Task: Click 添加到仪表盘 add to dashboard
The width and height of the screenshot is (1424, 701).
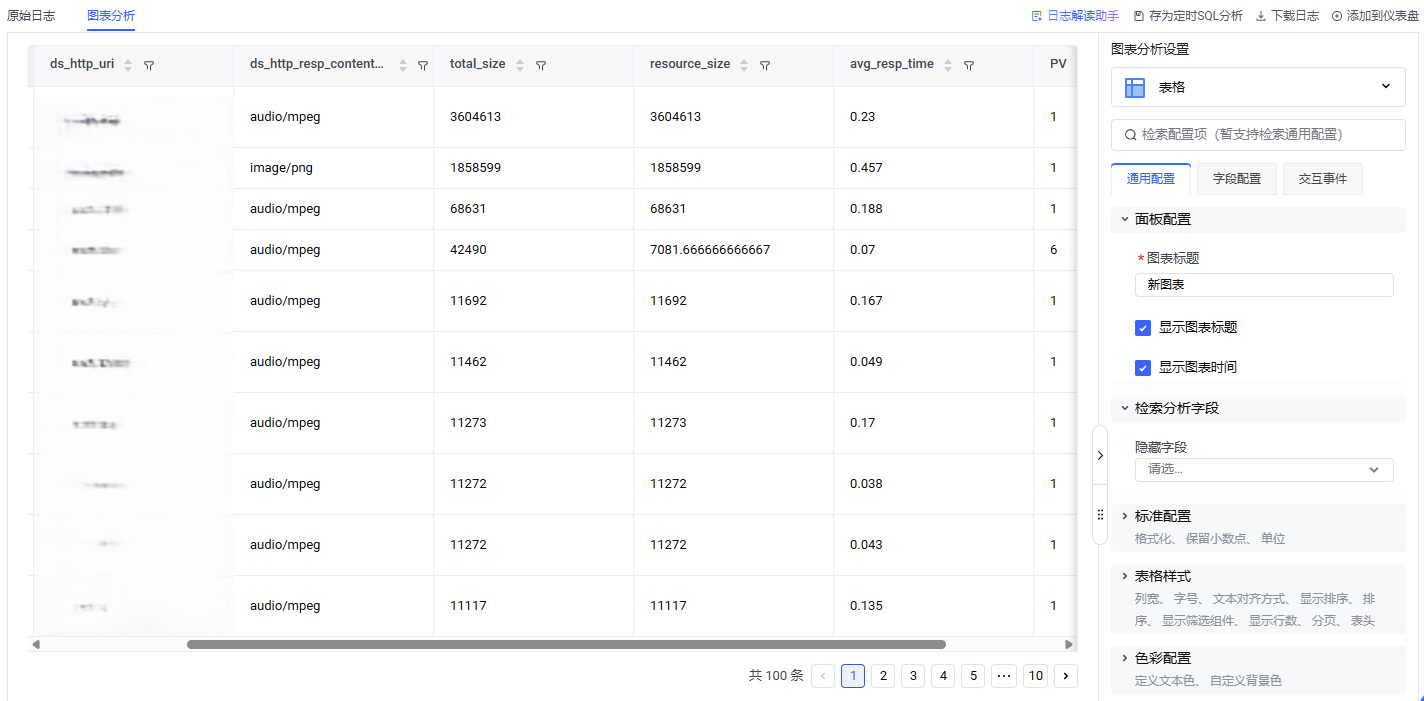Action: point(1376,16)
